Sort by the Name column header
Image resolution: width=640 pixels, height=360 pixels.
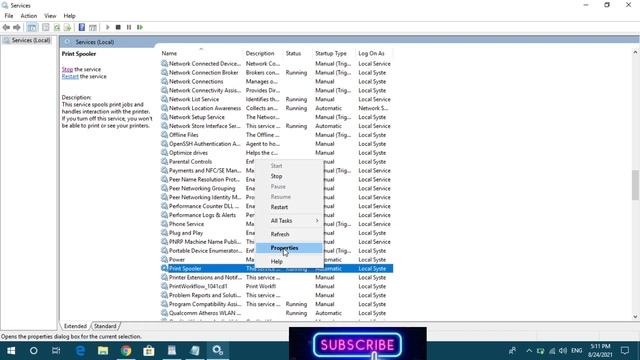point(201,53)
